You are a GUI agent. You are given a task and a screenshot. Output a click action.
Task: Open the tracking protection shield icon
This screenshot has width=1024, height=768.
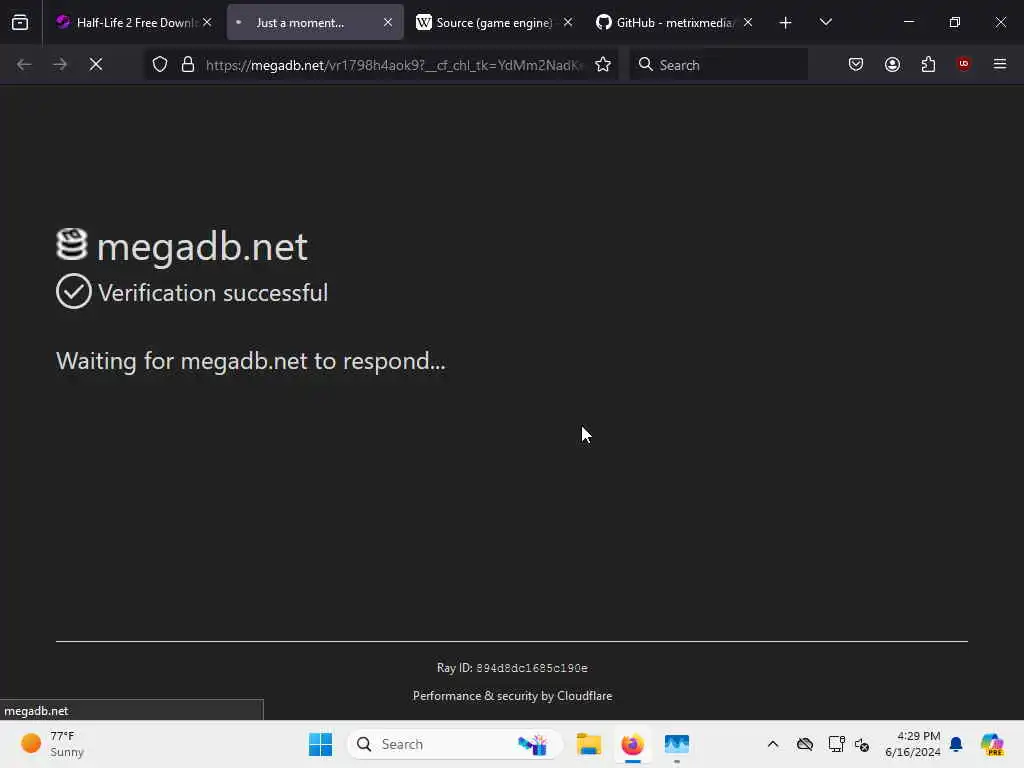coord(160,64)
